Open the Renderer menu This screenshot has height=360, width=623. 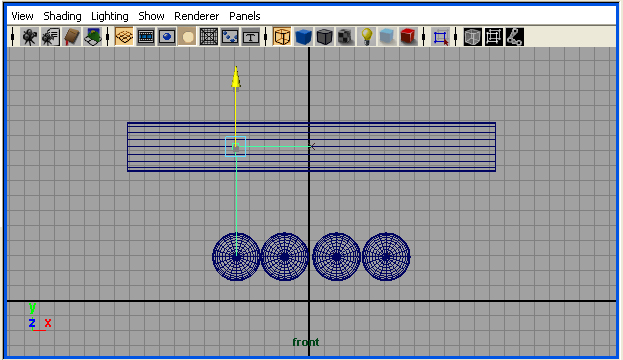(197, 16)
